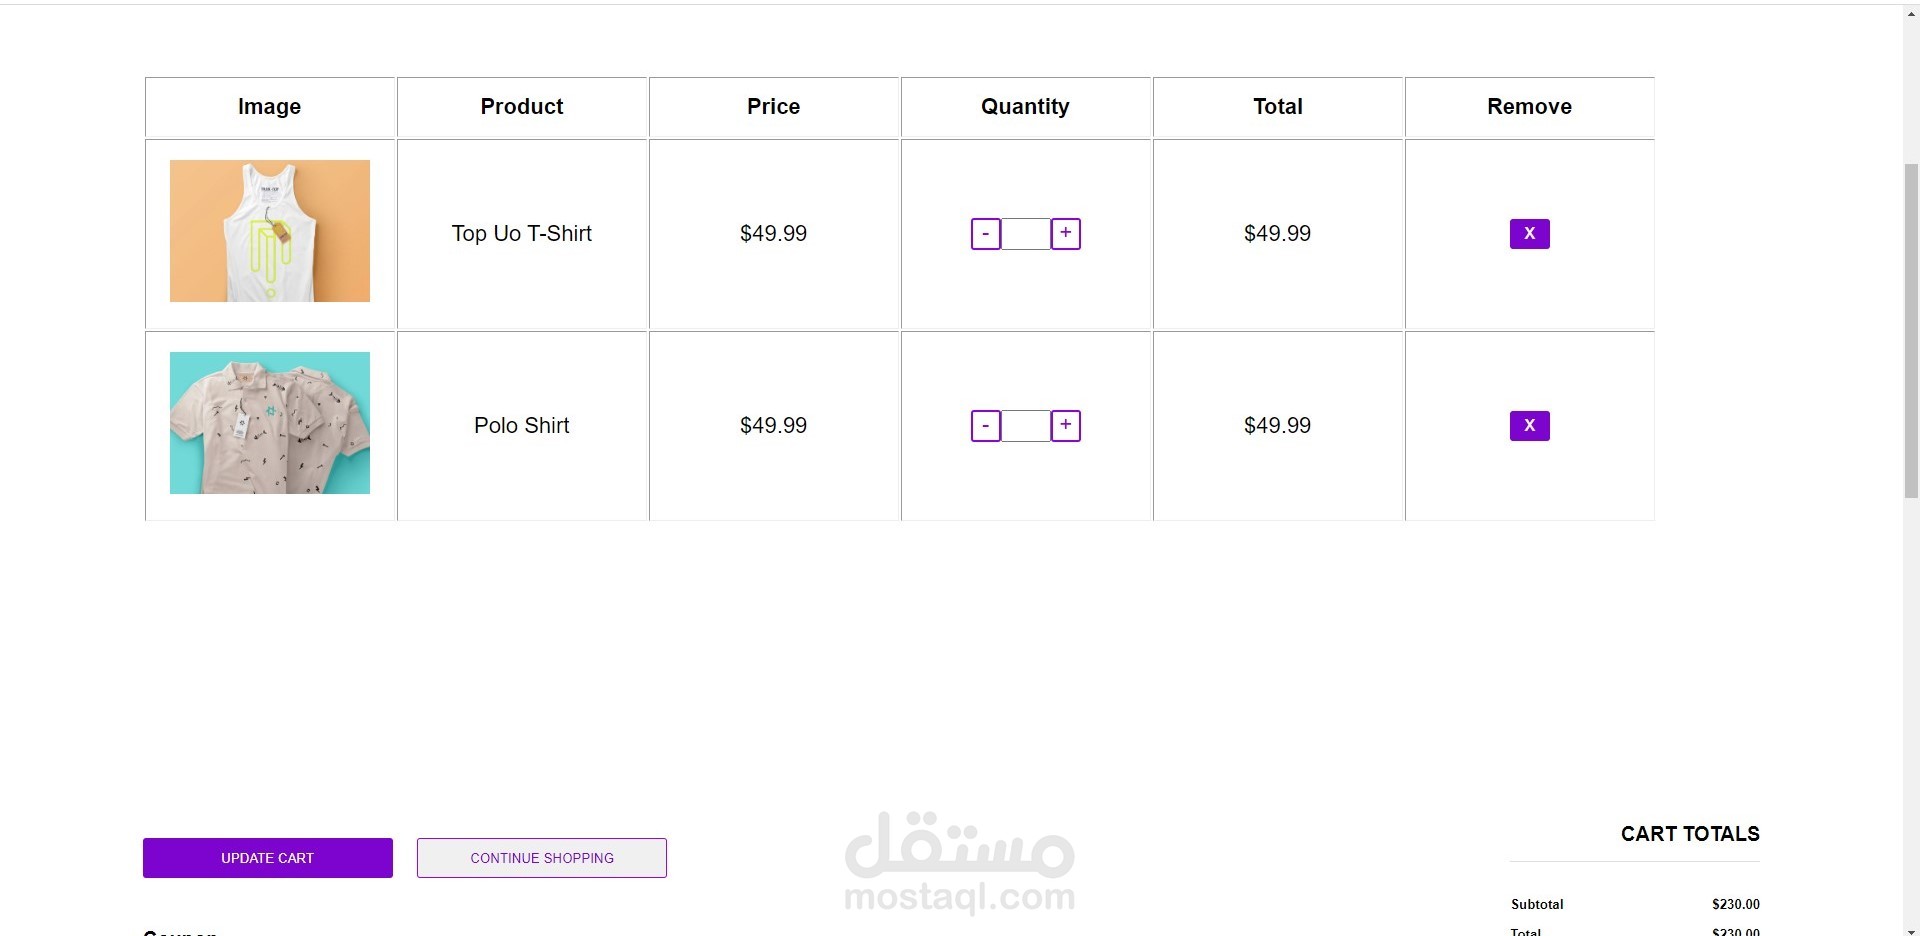Click Continue Shopping button
The image size is (1920, 936).
pos(541,858)
